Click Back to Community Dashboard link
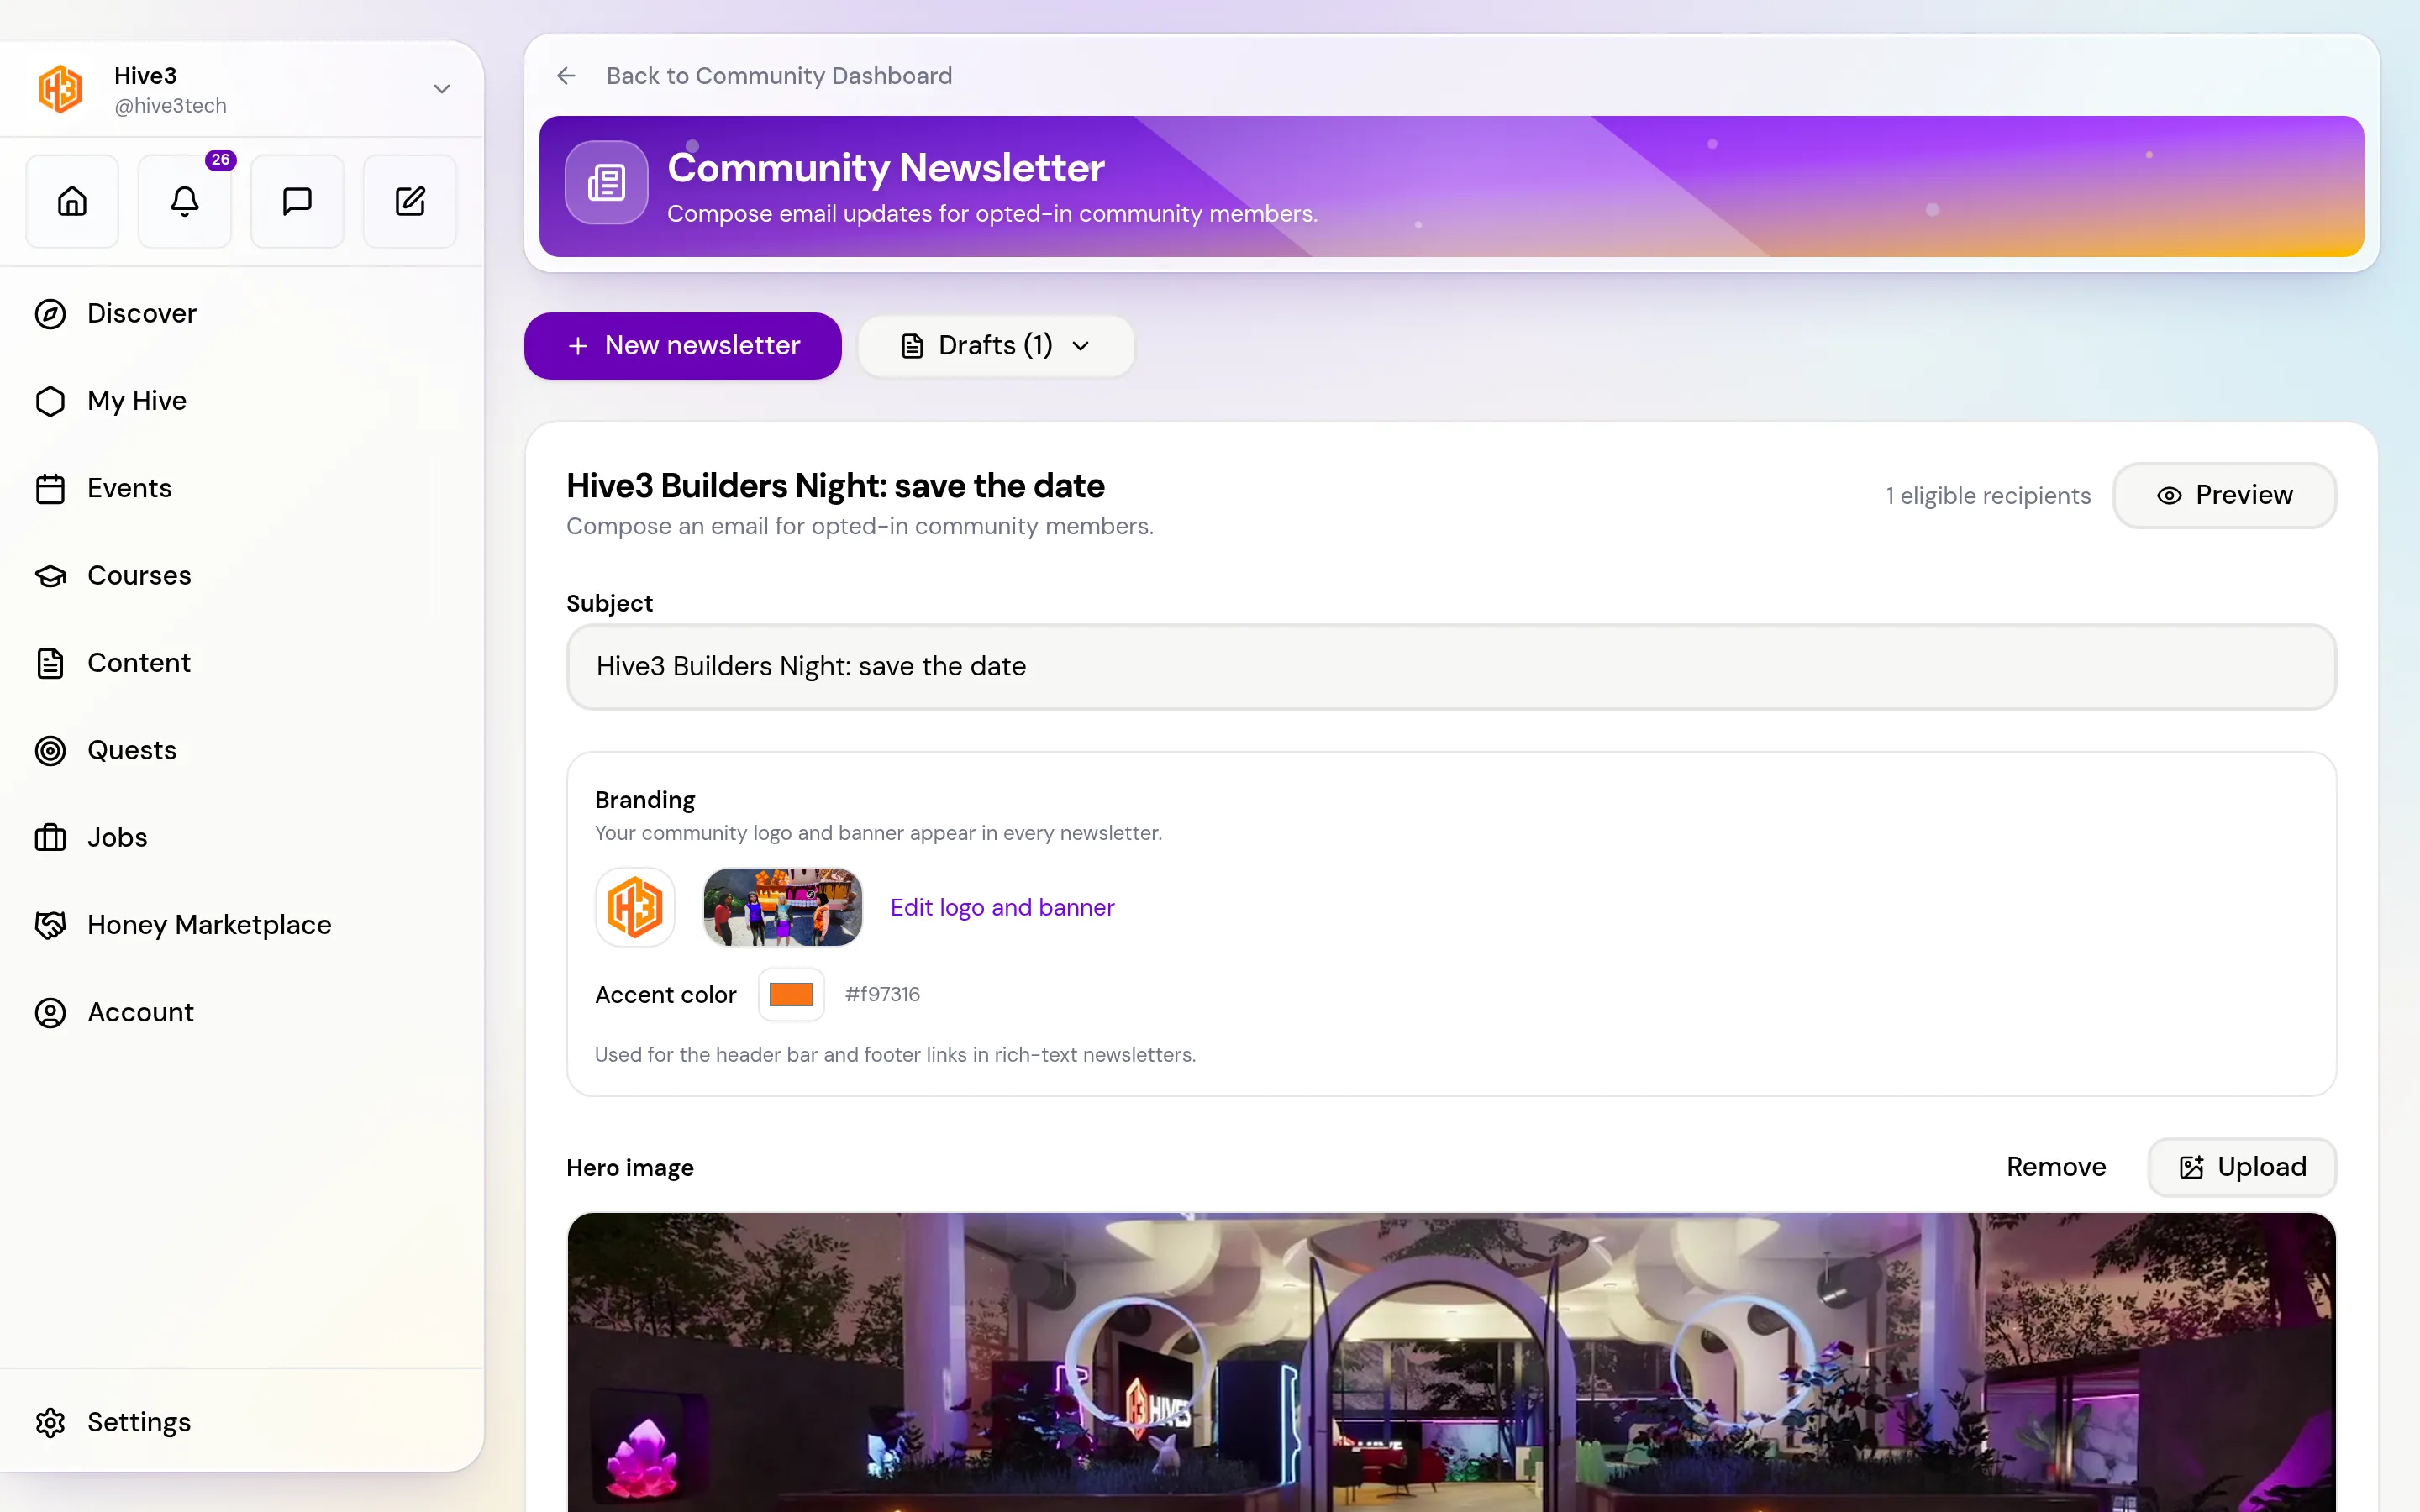The width and height of the screenshot is (2420, 1512). coord(779,76)
